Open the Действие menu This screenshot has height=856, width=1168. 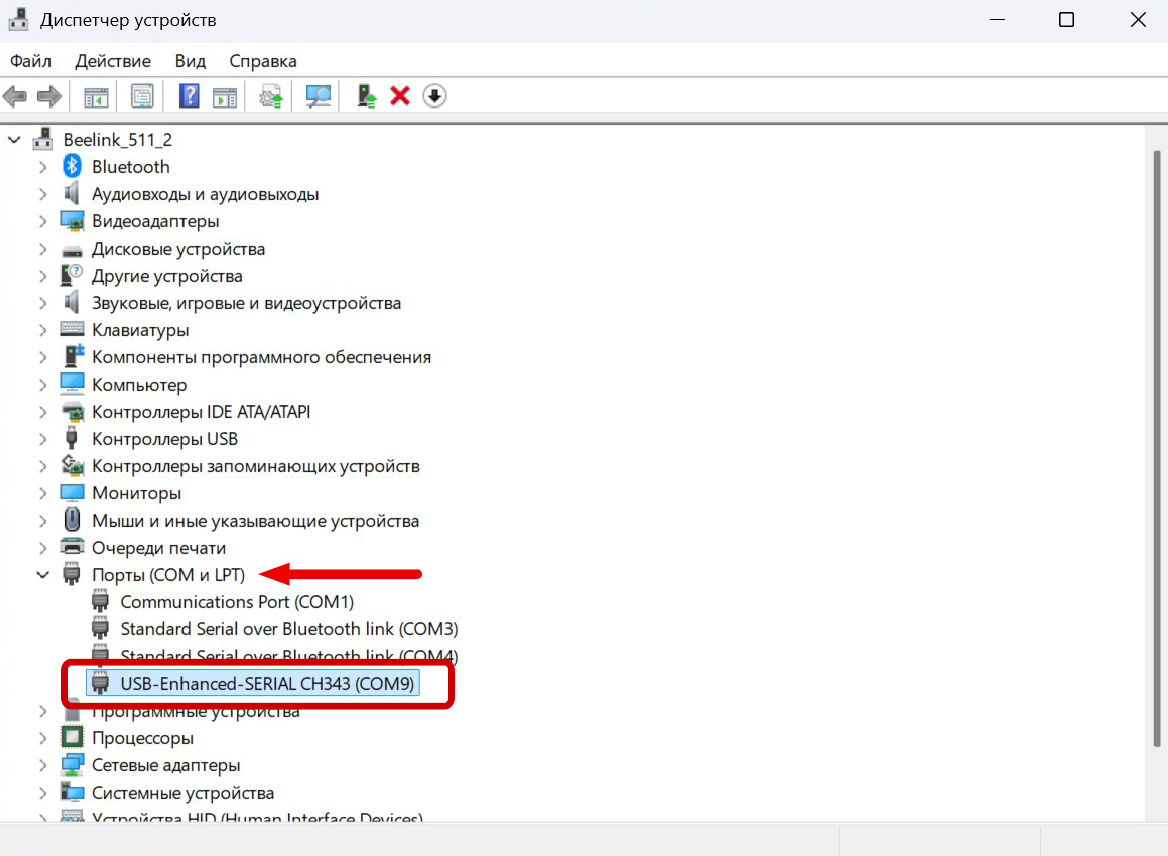113,61
